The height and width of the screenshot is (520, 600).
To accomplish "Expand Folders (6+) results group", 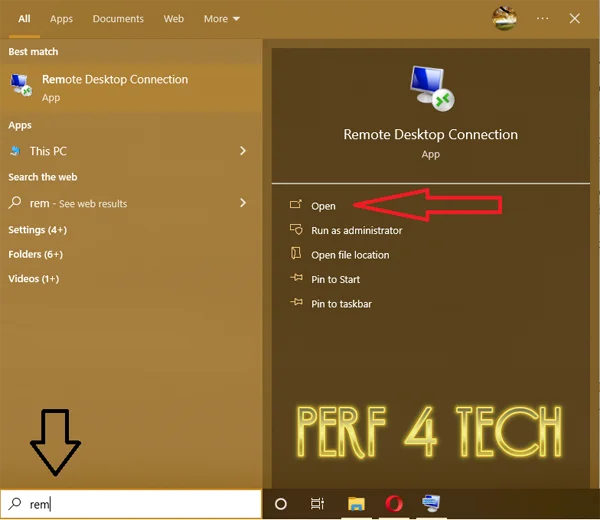I will pos(36,254).
